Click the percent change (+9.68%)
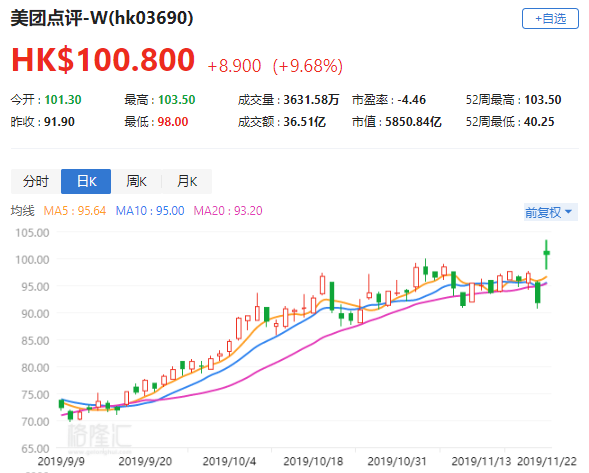Image resolution: width=589 pixels, height=473 pixels. pos(308,66)
